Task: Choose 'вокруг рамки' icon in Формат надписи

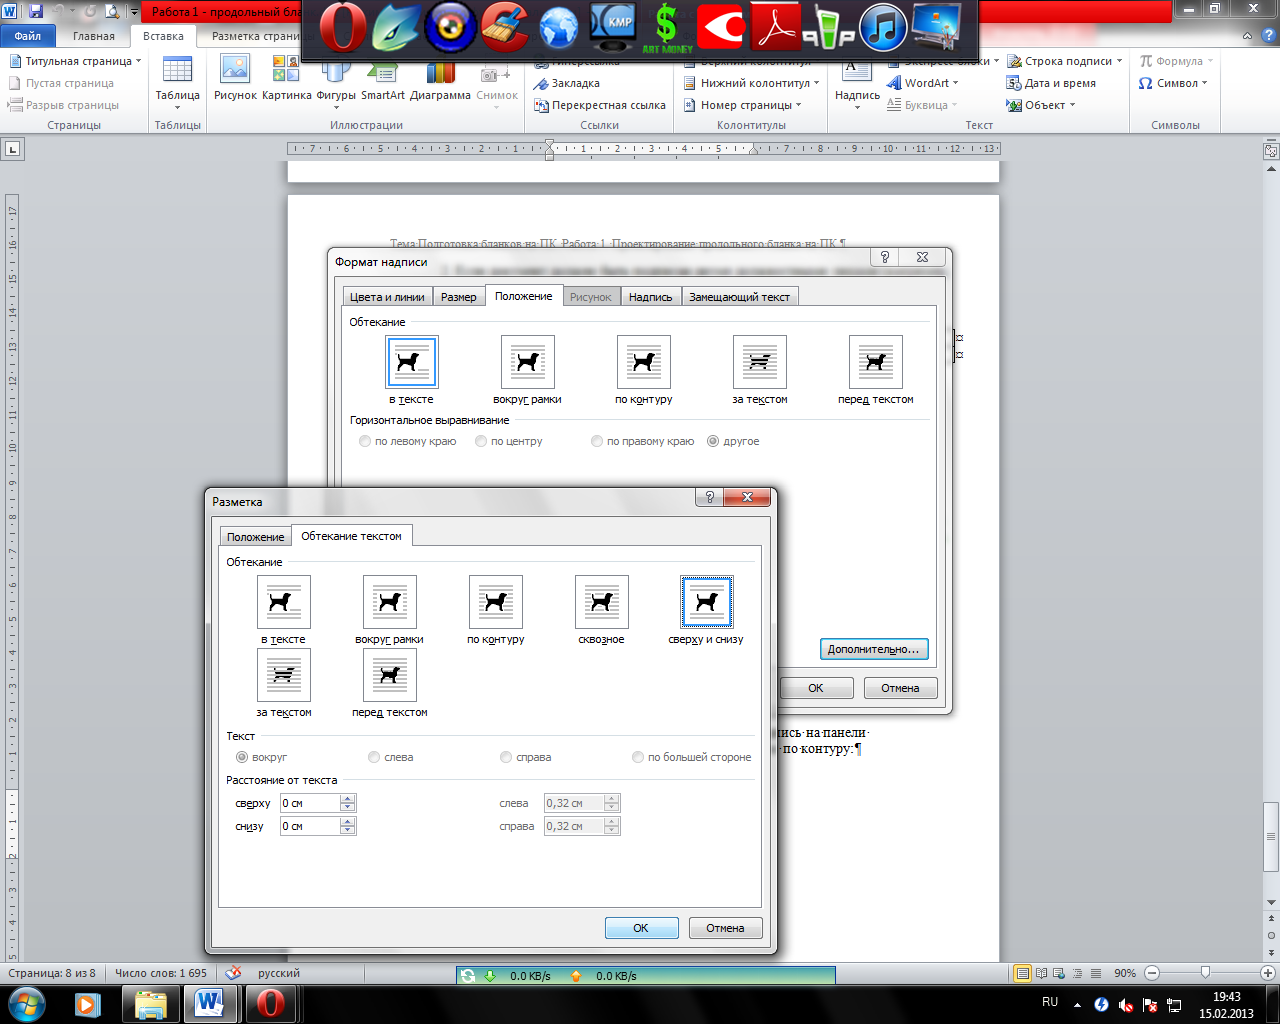Action: pyautogui.click(x=528, y=362)
